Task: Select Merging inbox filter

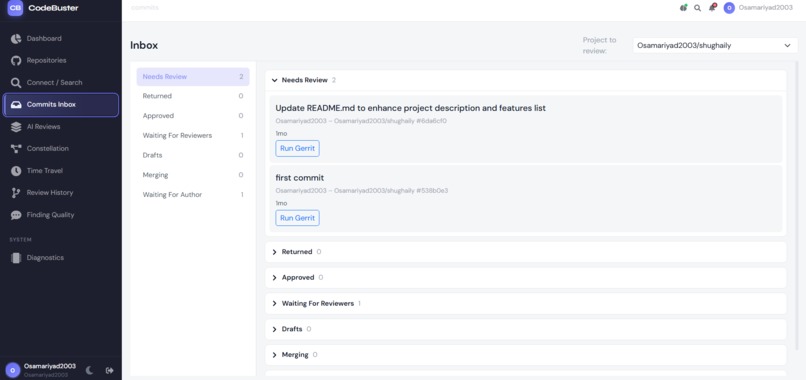Action: point(193,175)
